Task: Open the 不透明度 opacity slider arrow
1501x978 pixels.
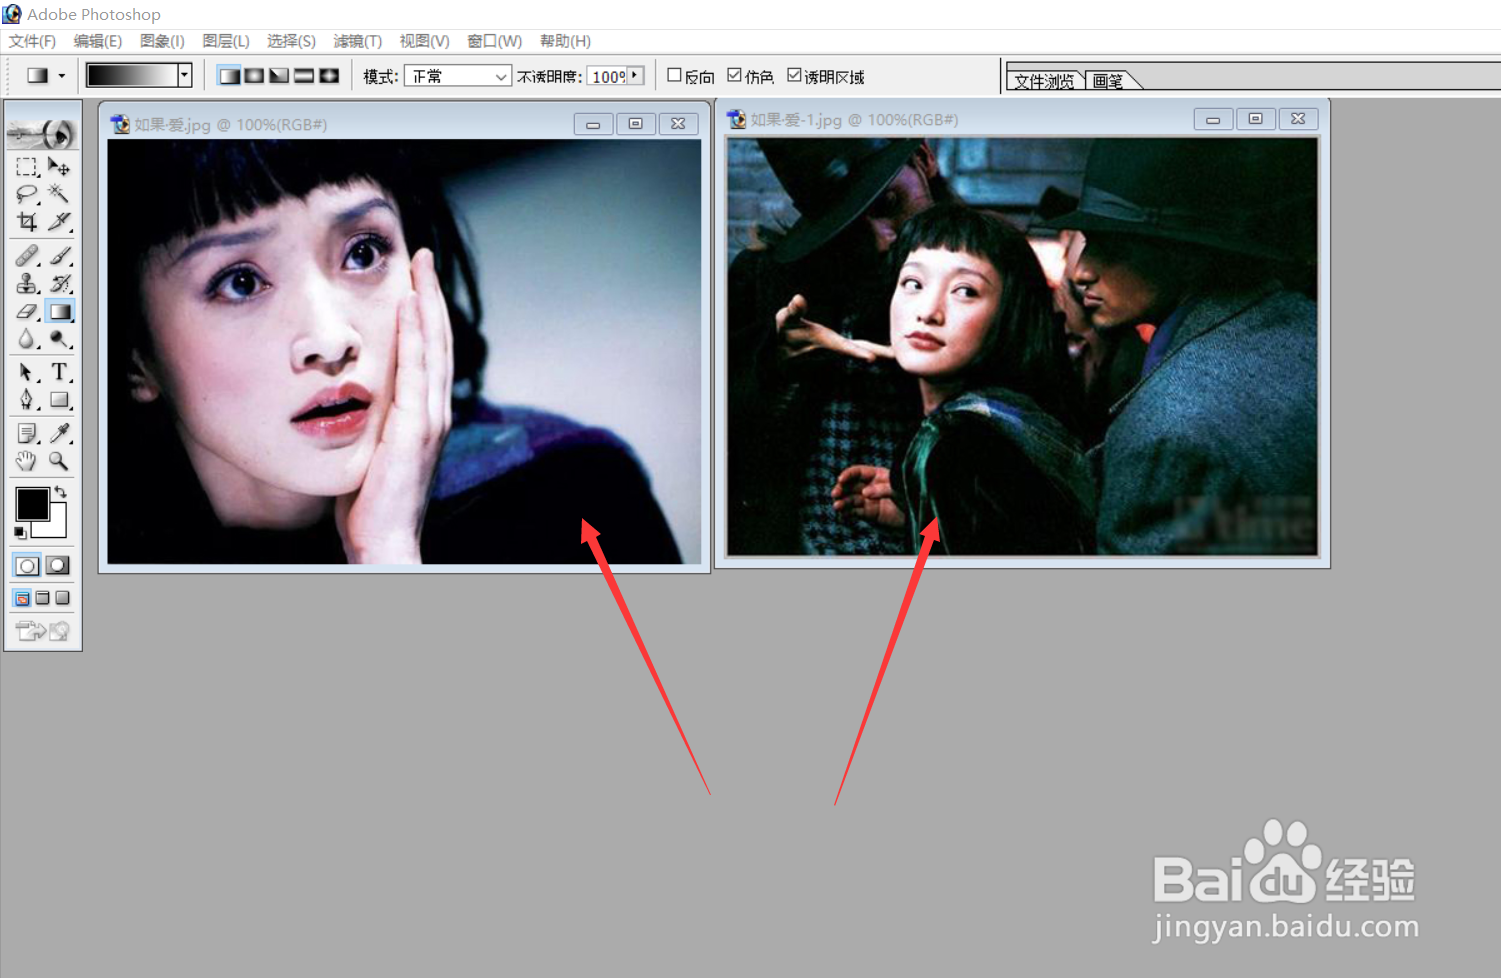Action: click(635, 76)
